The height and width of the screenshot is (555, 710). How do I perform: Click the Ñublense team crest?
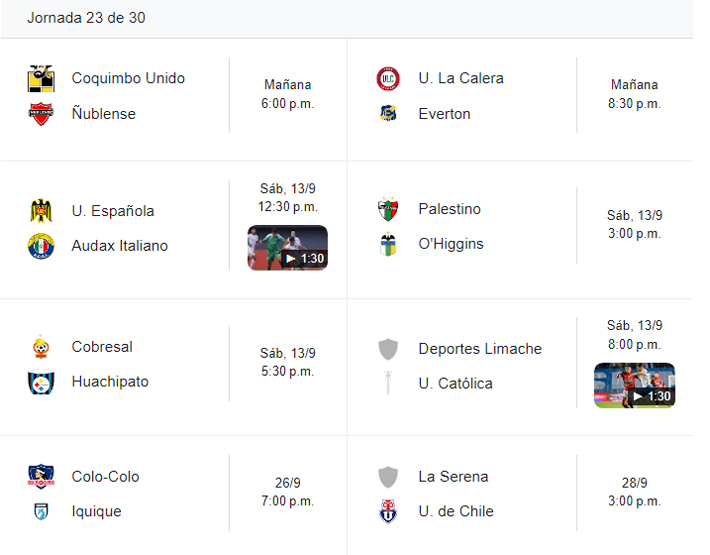(41, 114)
